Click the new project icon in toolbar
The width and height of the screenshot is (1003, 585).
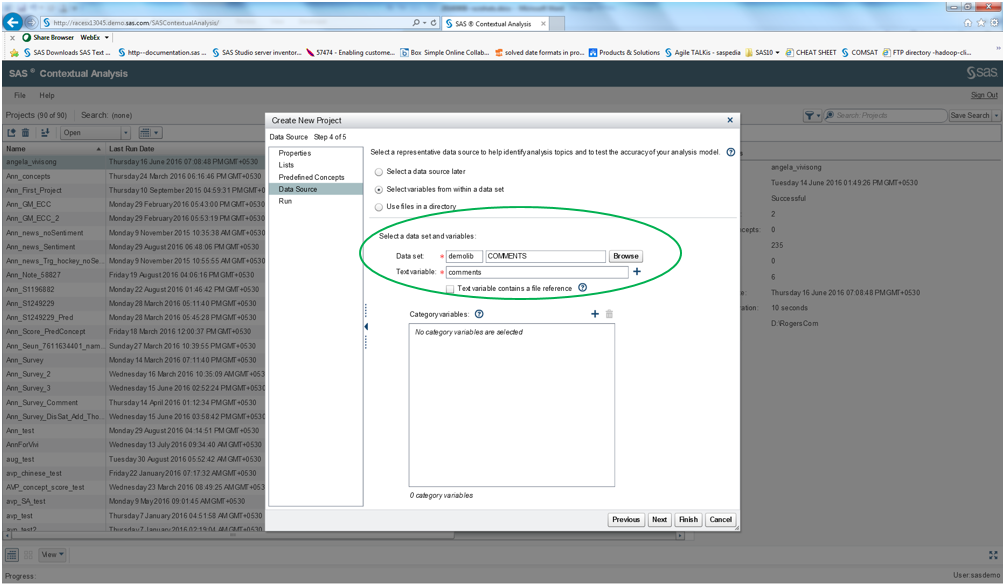[12, 132]
